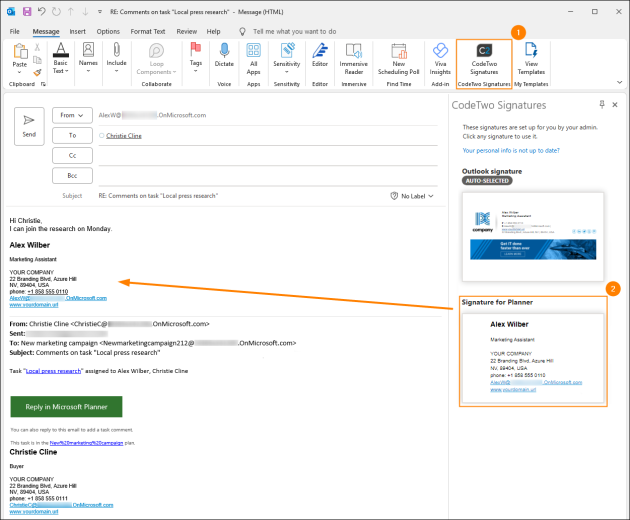
Task: Select the Outlook signature thumbnail
Action: pos(533,237)
